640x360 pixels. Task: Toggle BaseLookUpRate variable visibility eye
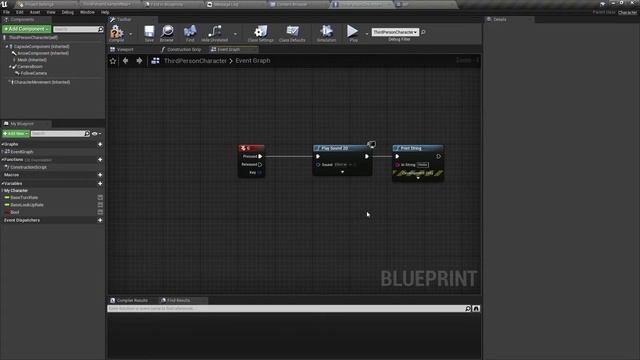tap(100, 205)
